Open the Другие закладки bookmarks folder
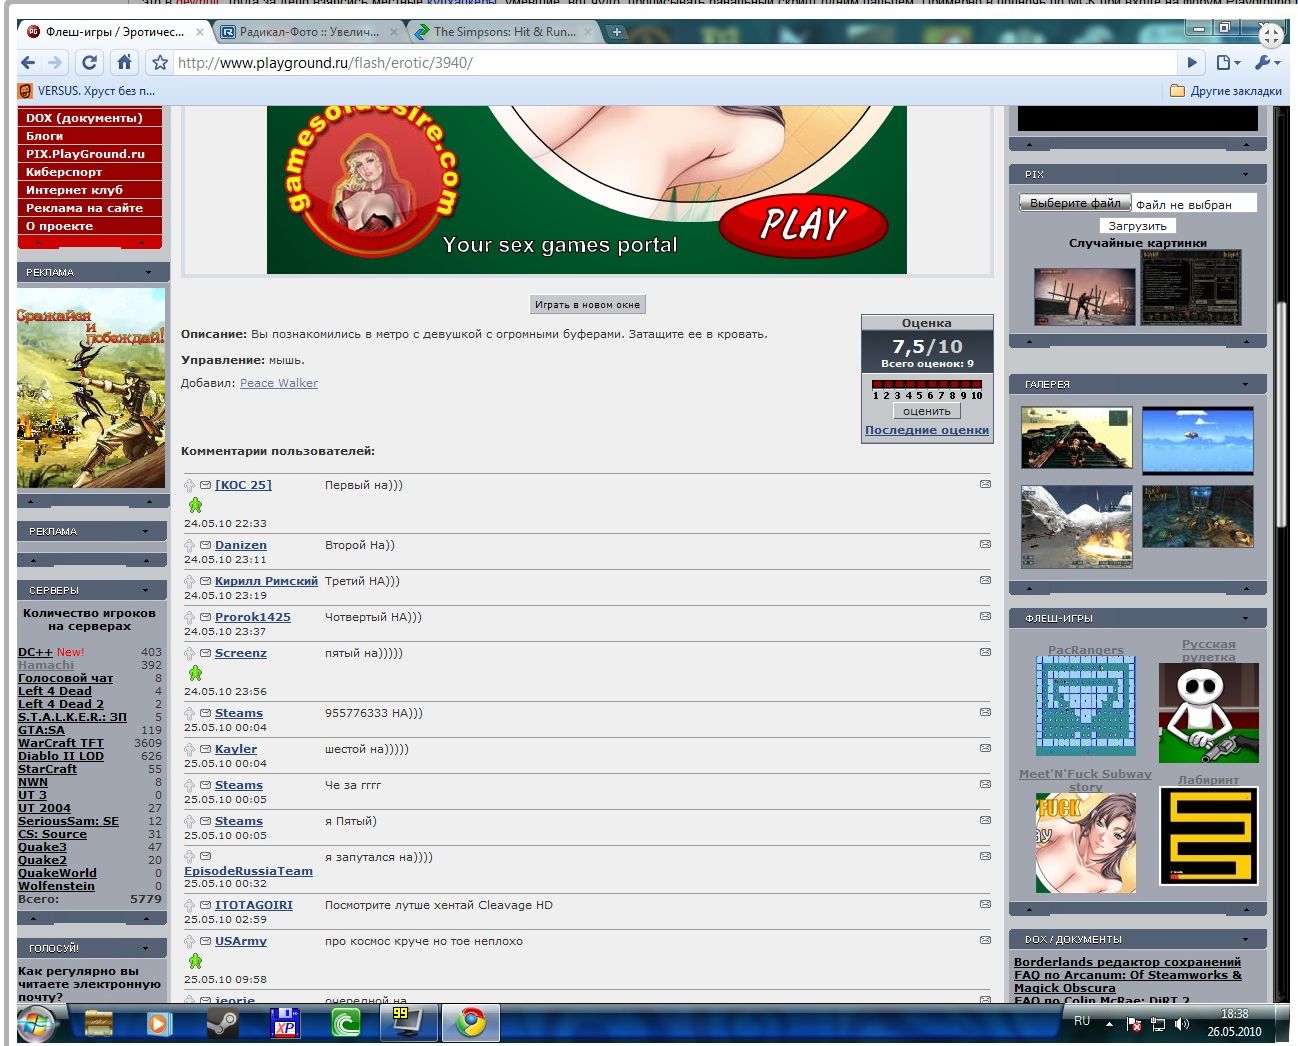This screenshot has width=1298, height=1046. tap(1226, 91)
